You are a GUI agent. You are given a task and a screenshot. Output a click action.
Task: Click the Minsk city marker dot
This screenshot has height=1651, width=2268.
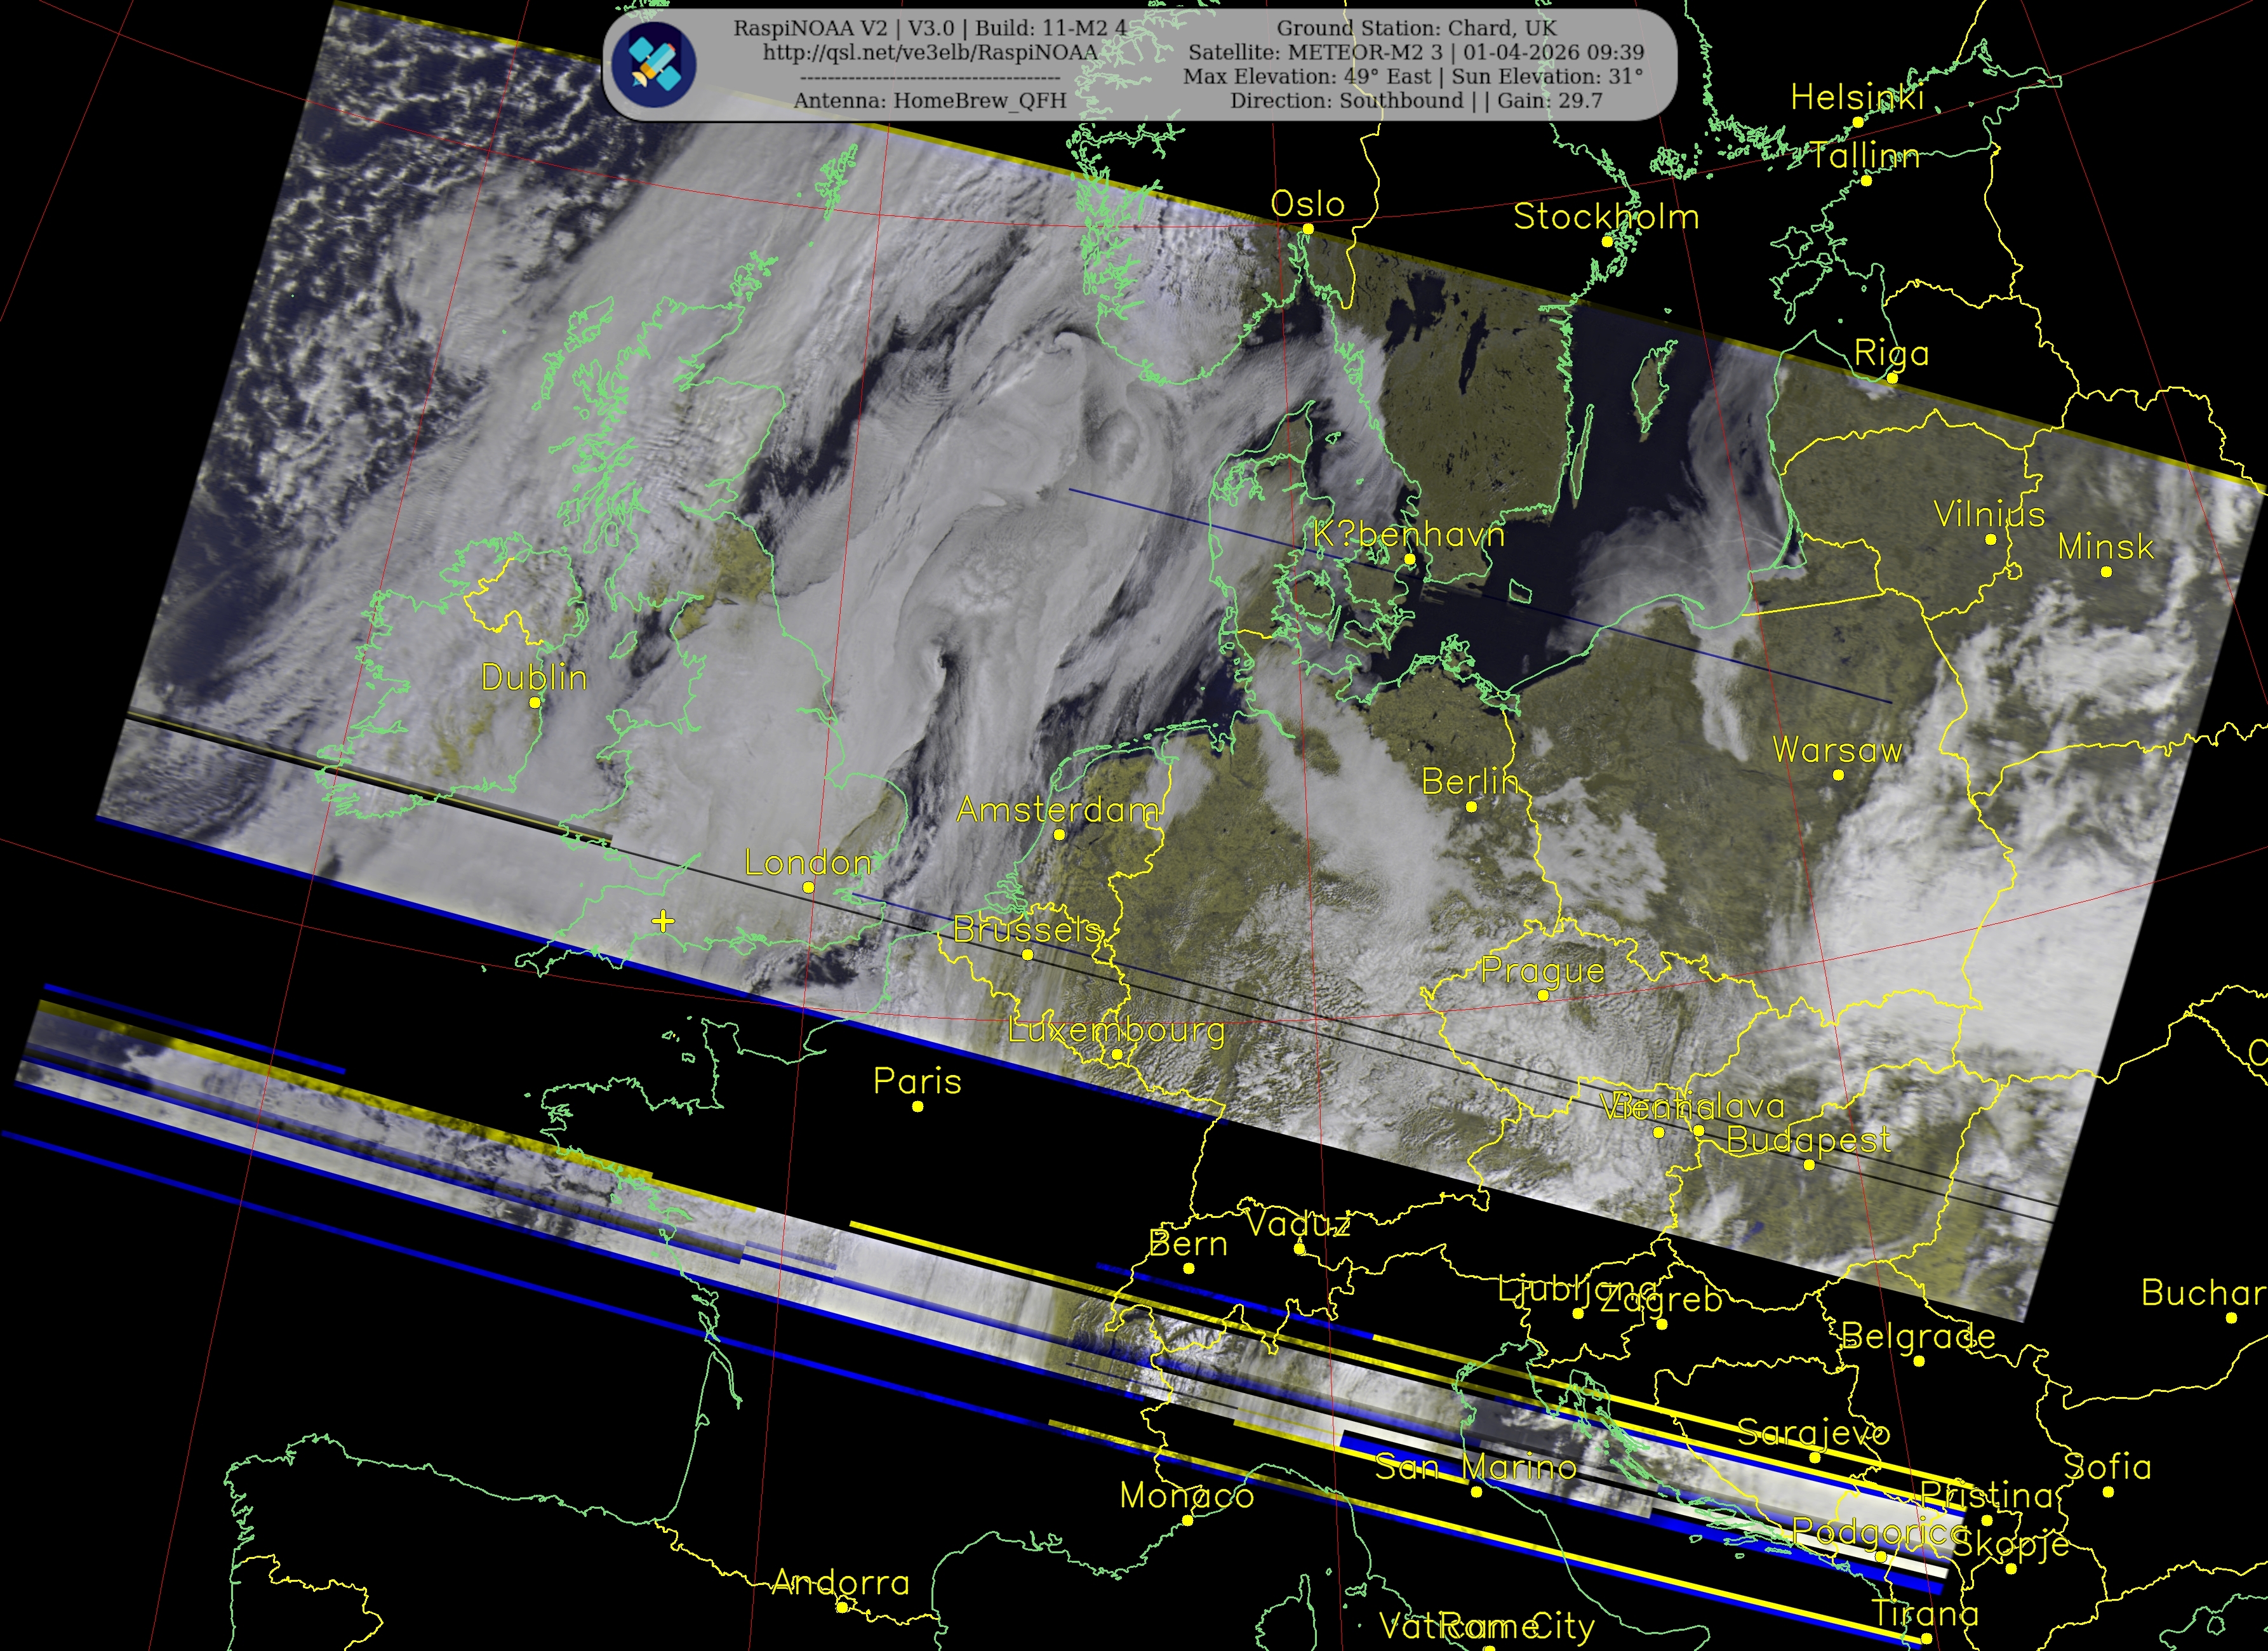click(2106, 572)
